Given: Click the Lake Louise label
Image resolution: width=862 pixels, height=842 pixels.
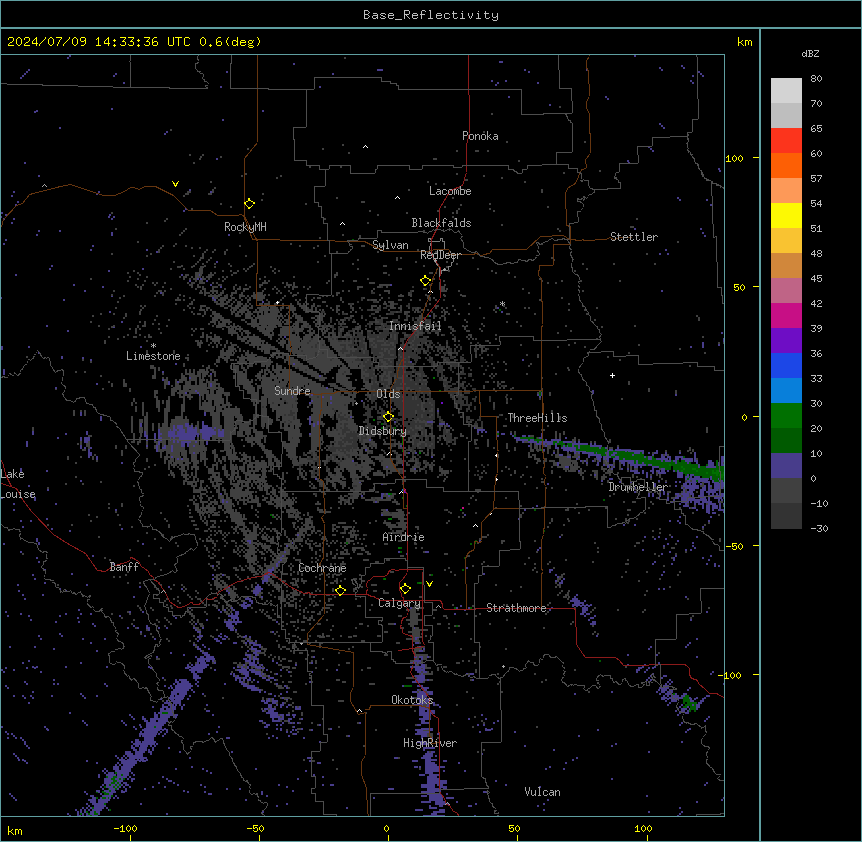Looking at the screenshot, I should coord(18,484).
